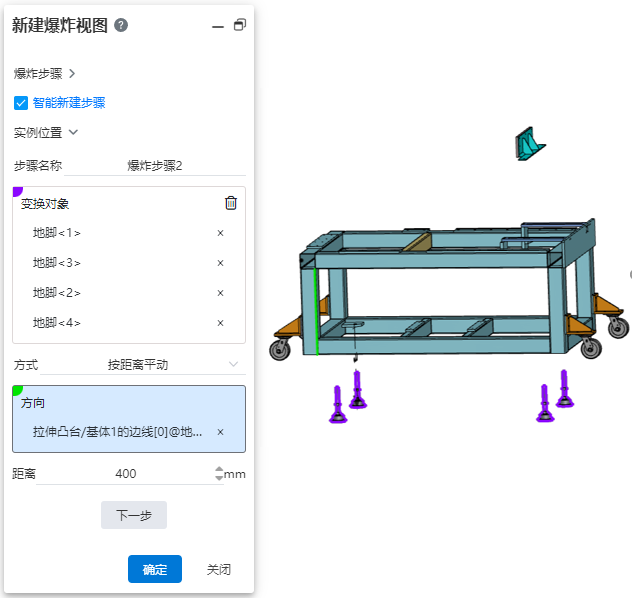632x598 pixels.
Task: Confirm with the 确定 button
Action: [x=155, y=569]
